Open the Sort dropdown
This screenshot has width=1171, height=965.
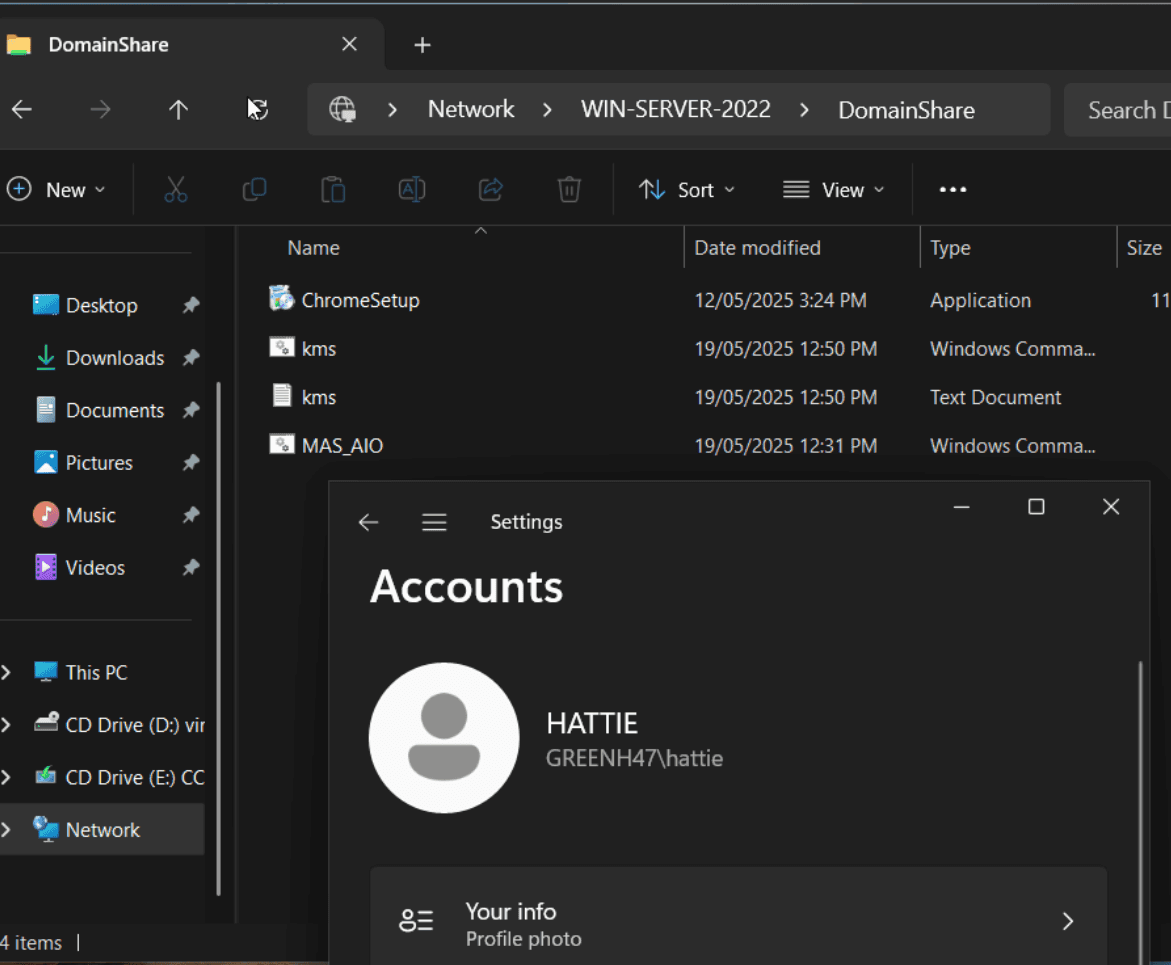(x=687, y=190)
